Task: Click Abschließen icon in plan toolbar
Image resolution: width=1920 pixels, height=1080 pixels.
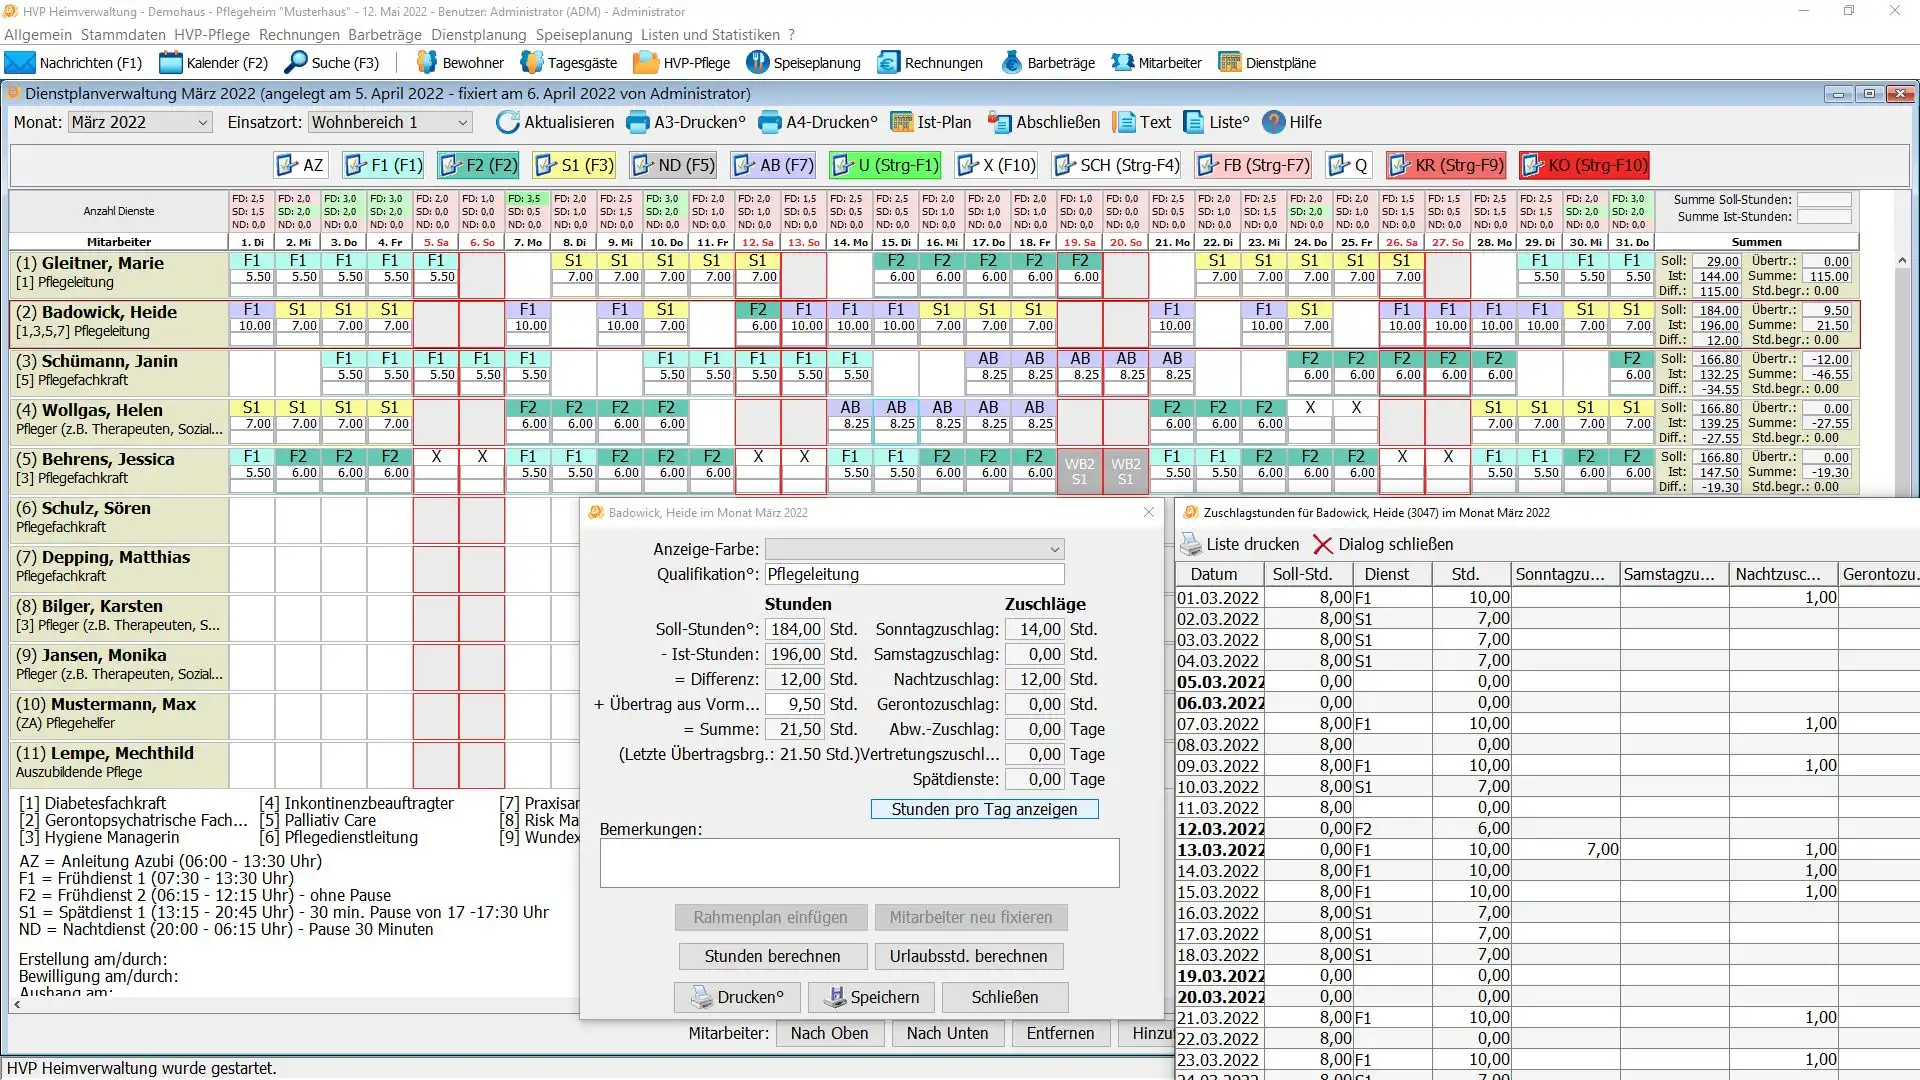Action: (1000, 122)
